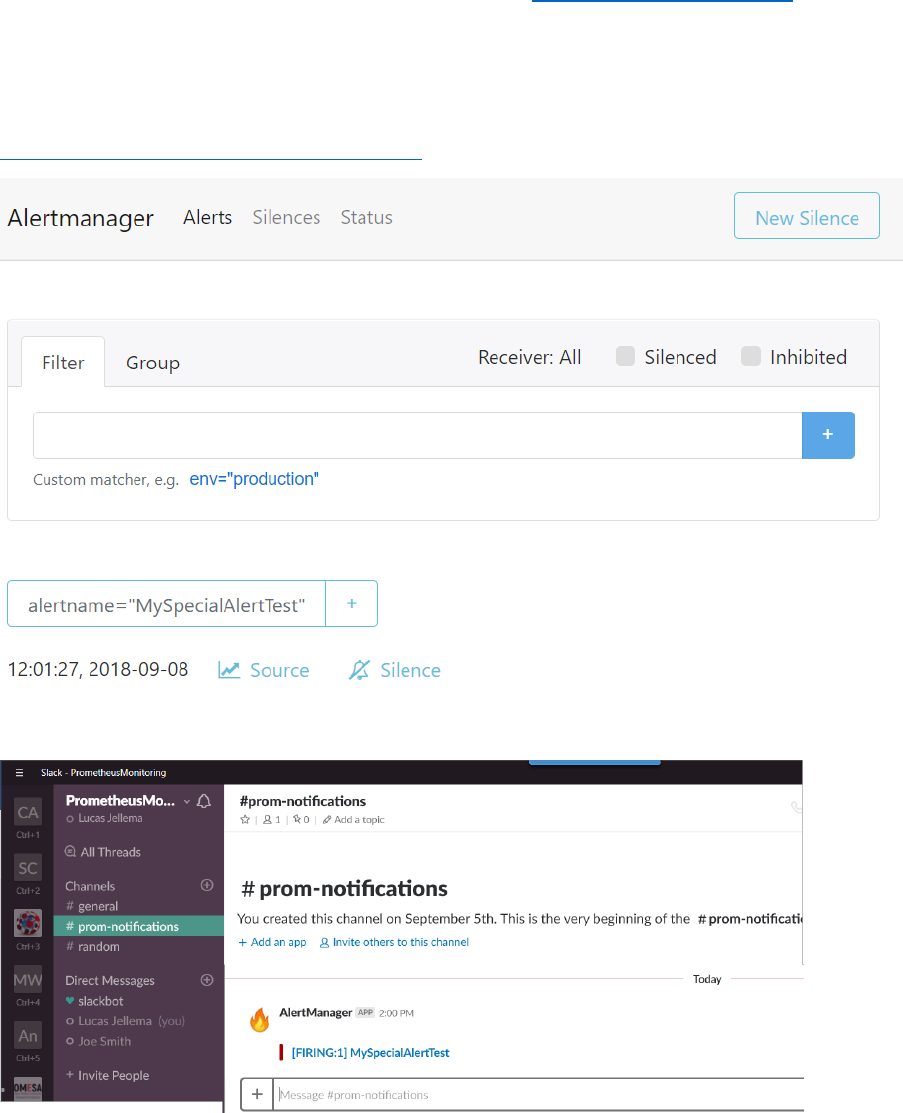Click the message attachment plus button
The image size is (903, 1113).
pos(257,1095)
